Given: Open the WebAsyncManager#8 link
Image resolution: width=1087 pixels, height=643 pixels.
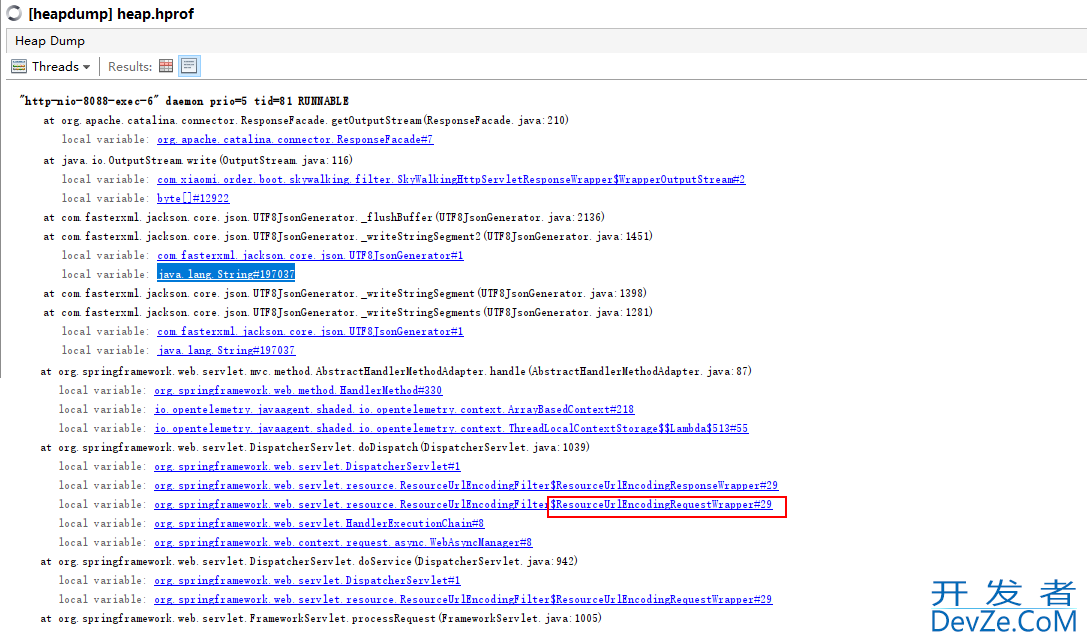Looking at the screenshot, I should pyautogui.click(x=343, y=543).
